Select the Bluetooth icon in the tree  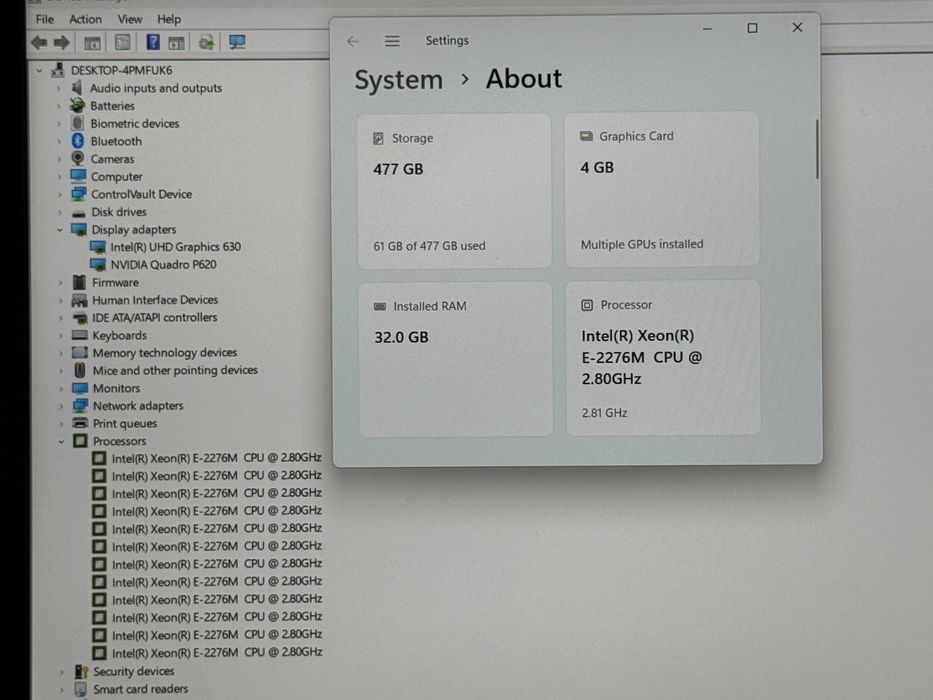tap(77, 140)
